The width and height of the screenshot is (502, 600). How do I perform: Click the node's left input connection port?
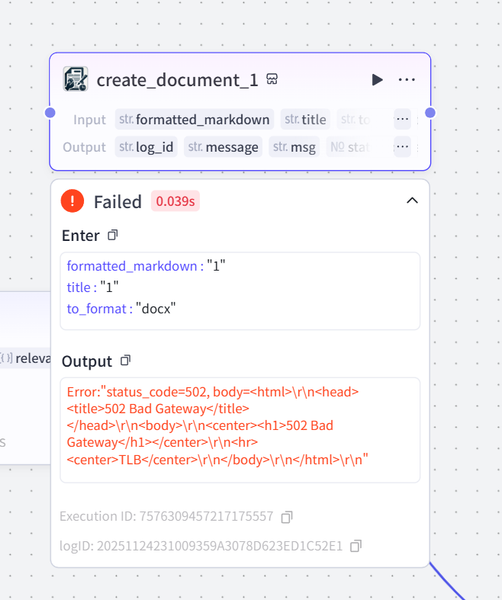(50, 112)
